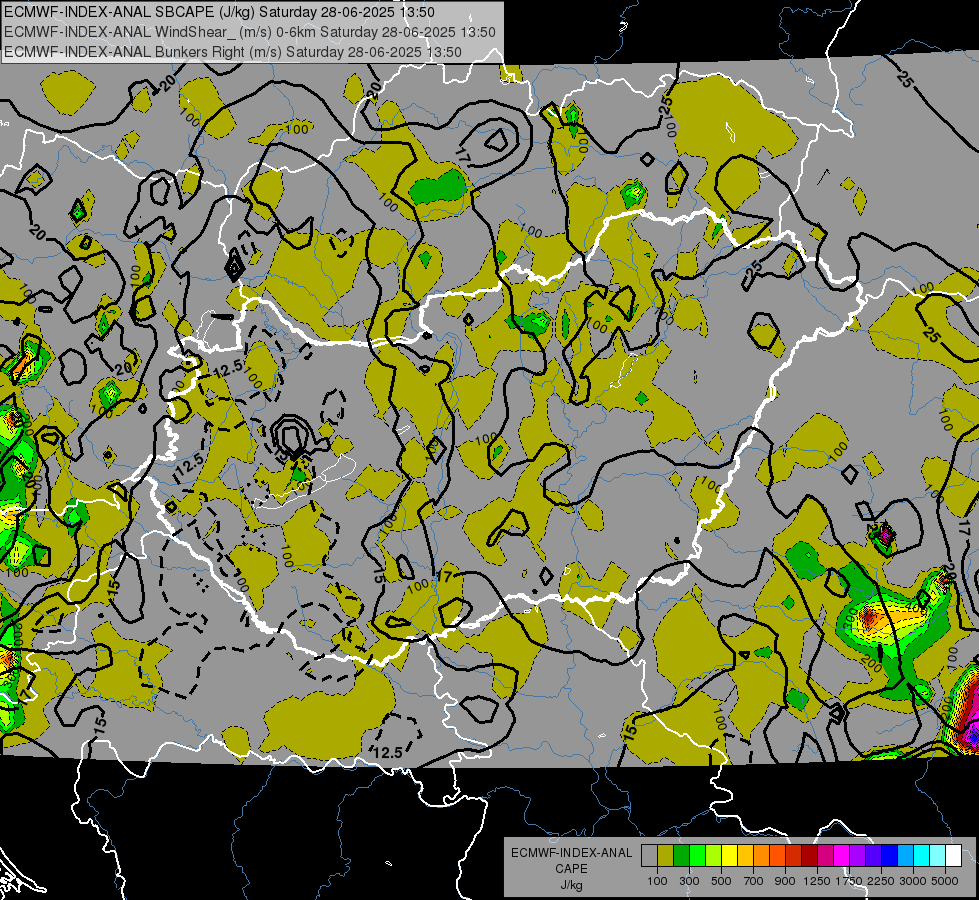Click the J/kg unit label in legend
979x900 pixels.
click(571, 885)
